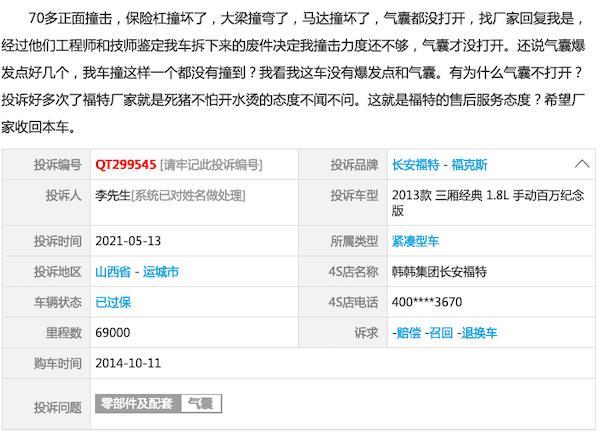Image resolution: width=600 pixels, height=433 pixels.
Task: Open the 已过保 vehicle status link
Action: click(113, 303)
